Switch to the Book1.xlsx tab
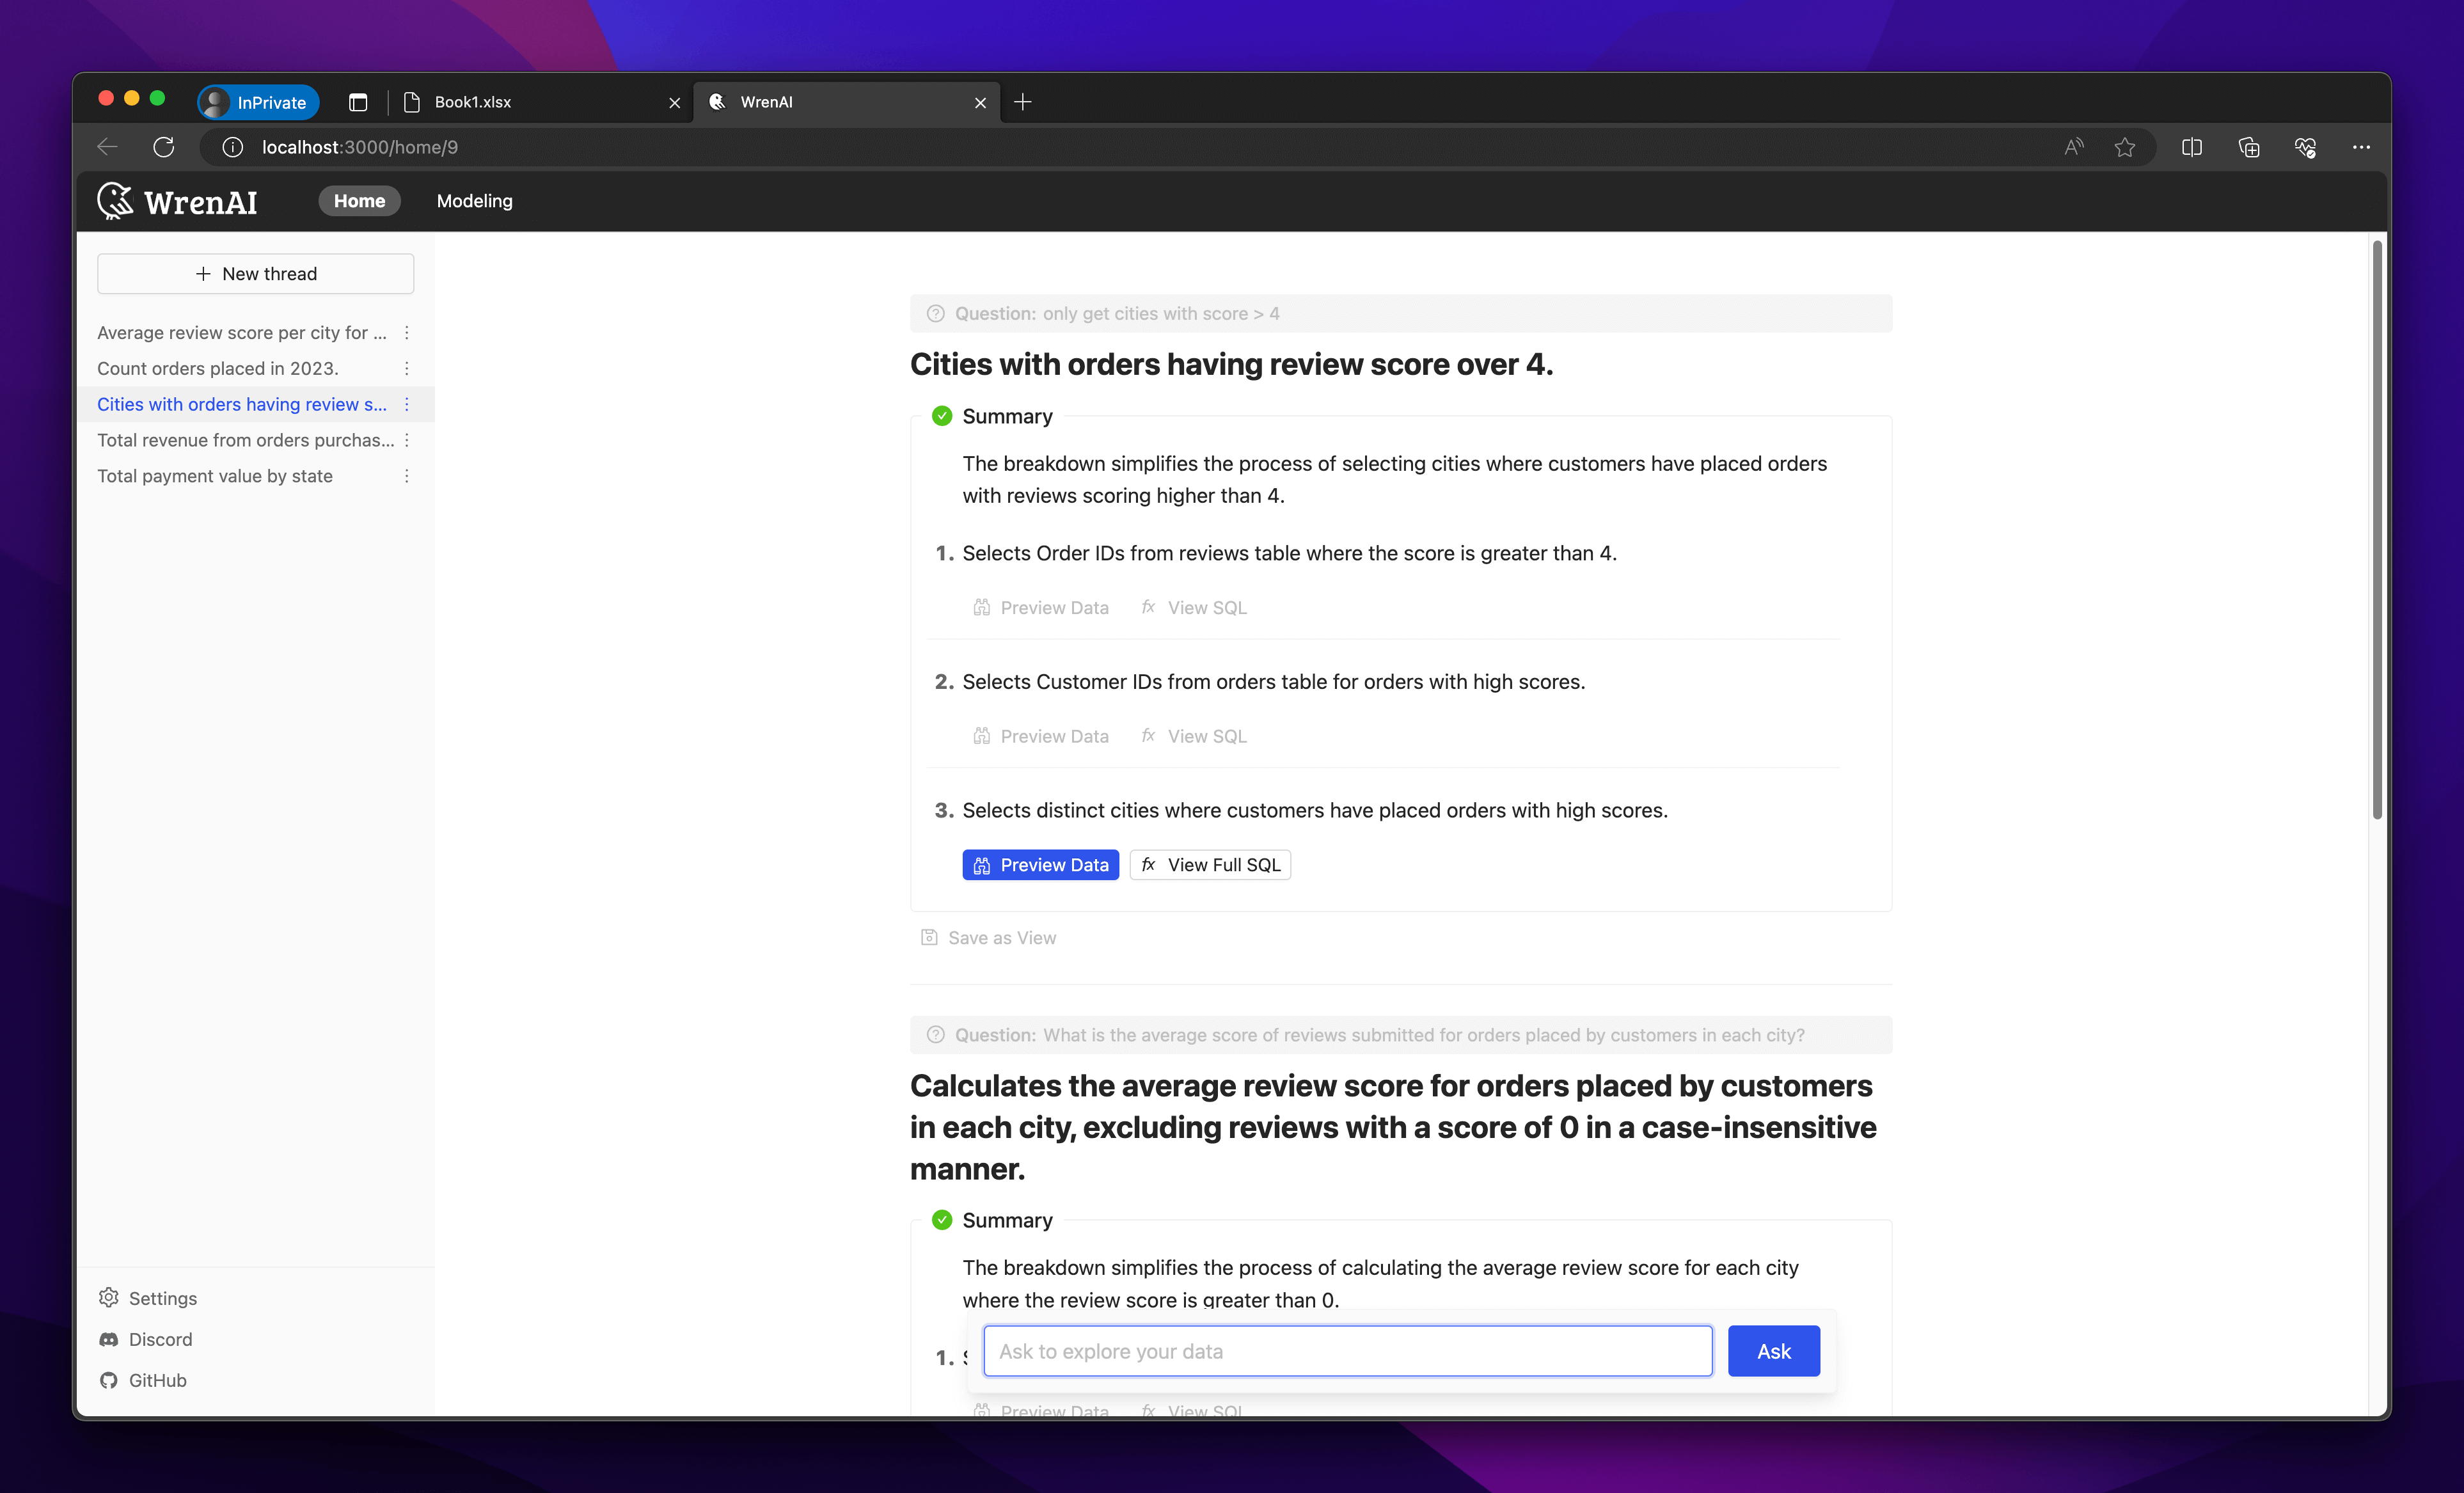 tap(540, 102)
